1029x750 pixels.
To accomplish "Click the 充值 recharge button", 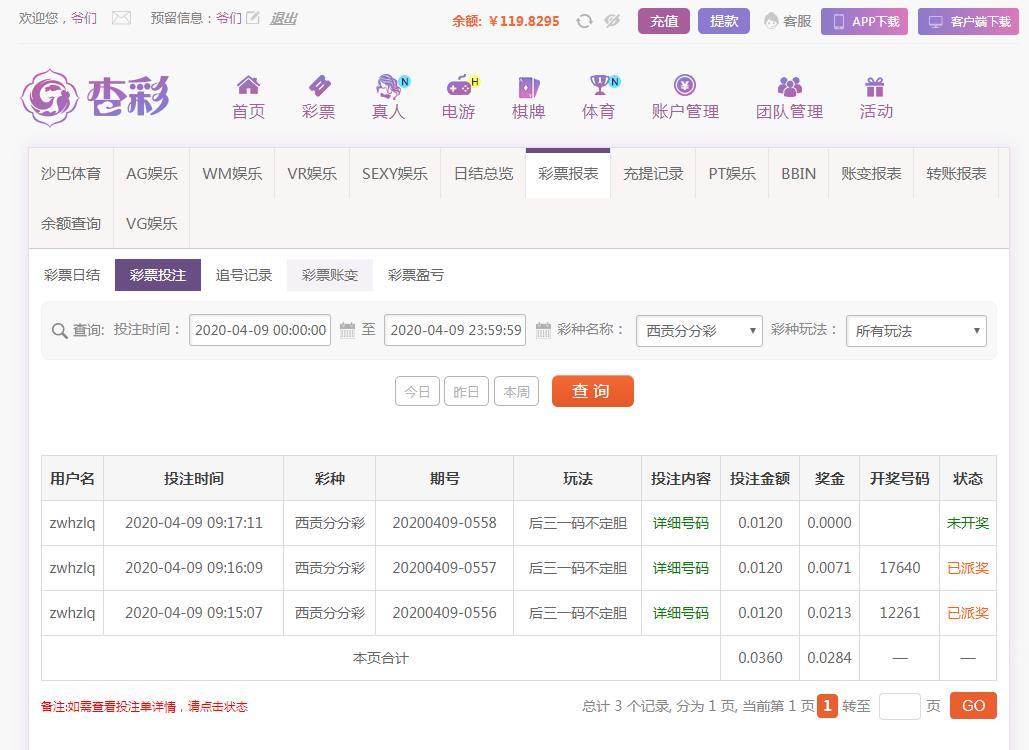I will point(663,21).
